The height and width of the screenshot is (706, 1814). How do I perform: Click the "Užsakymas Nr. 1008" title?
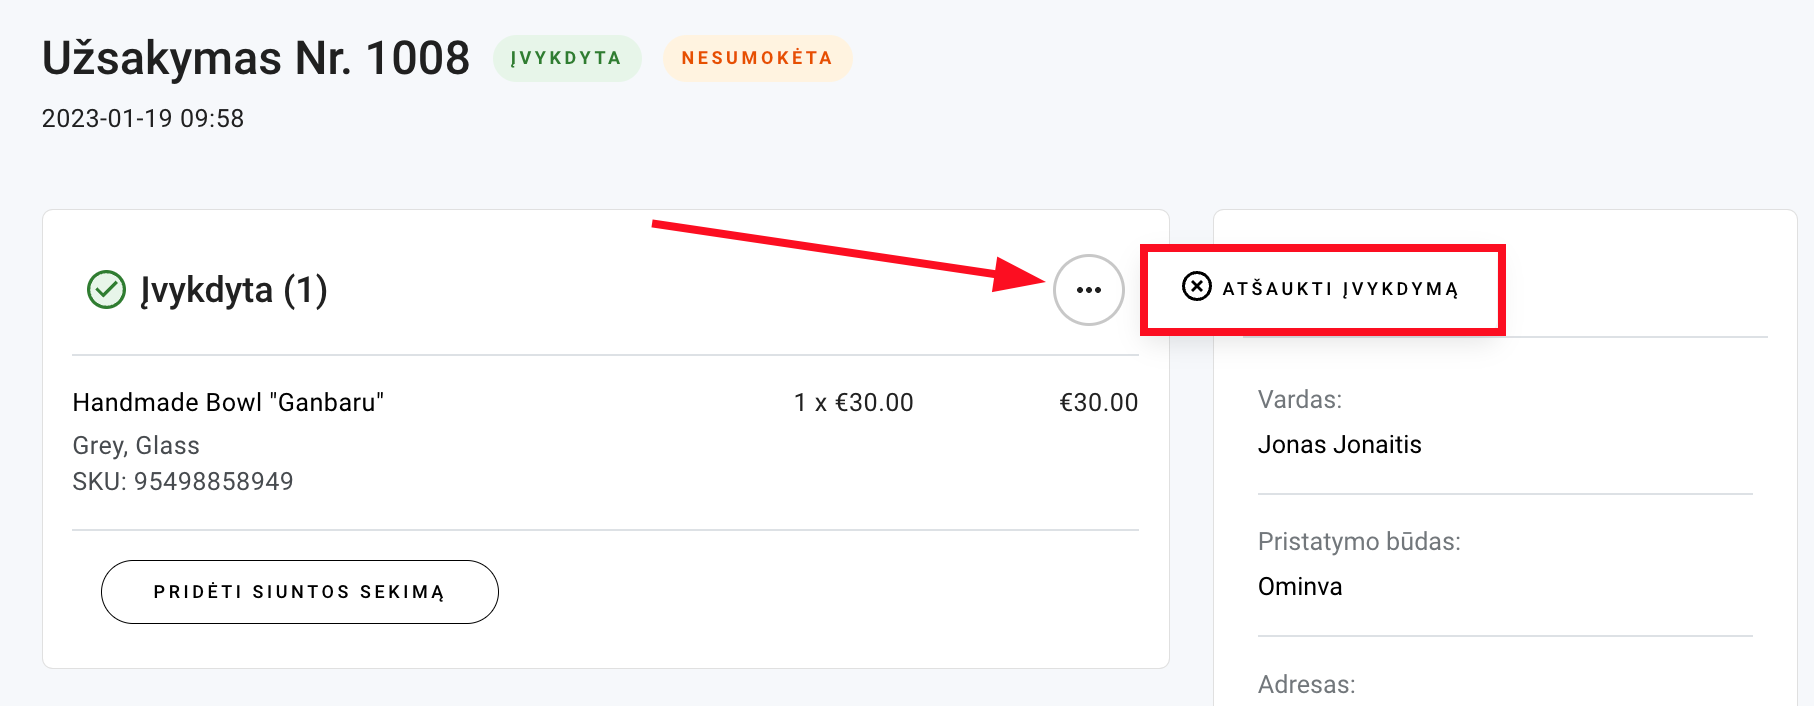256,58
